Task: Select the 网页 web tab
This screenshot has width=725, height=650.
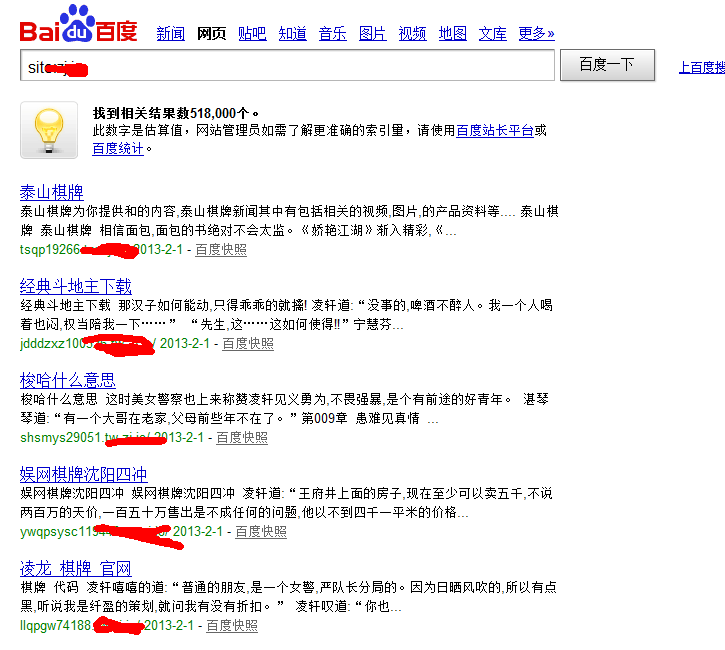Action: (211, 33)
